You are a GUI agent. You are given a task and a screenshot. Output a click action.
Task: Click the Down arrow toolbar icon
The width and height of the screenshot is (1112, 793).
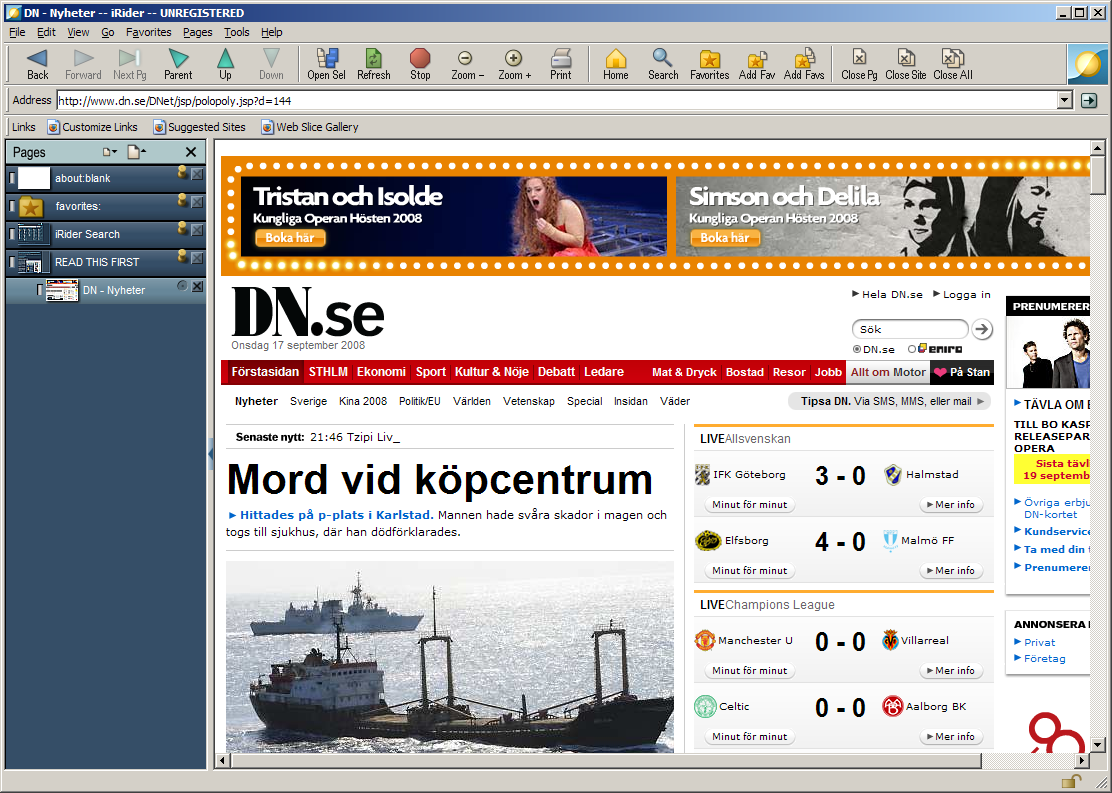click(x=271, y=58)
